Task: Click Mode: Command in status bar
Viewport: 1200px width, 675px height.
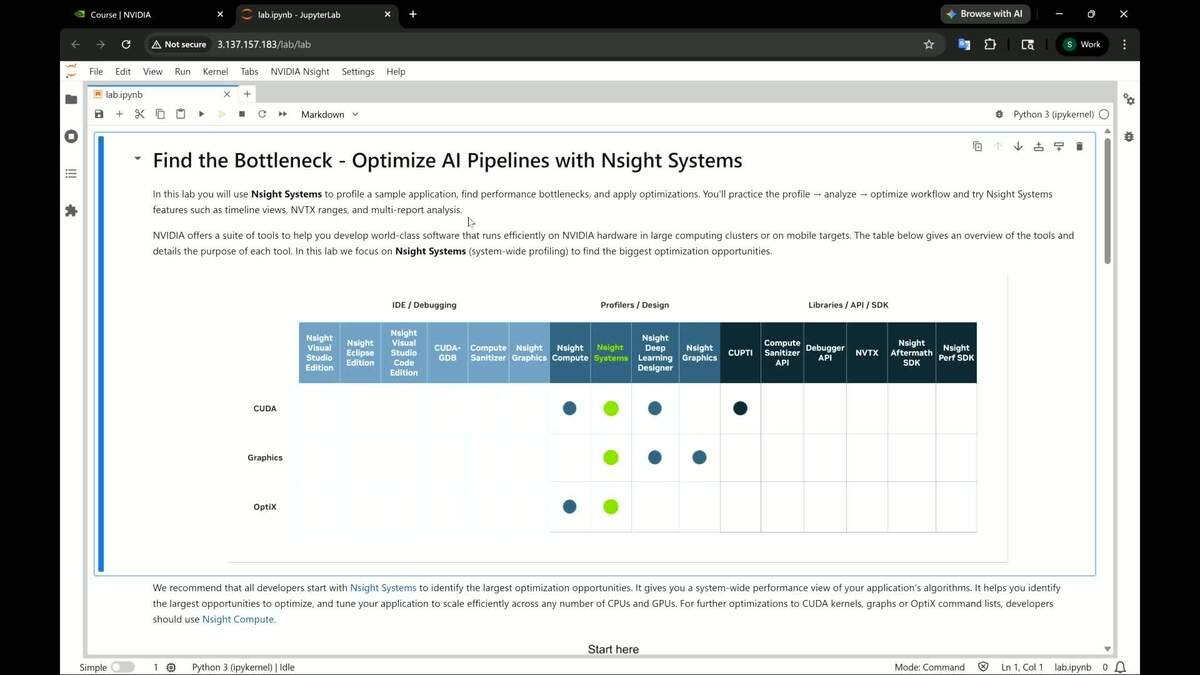Action: pos(929,667)
